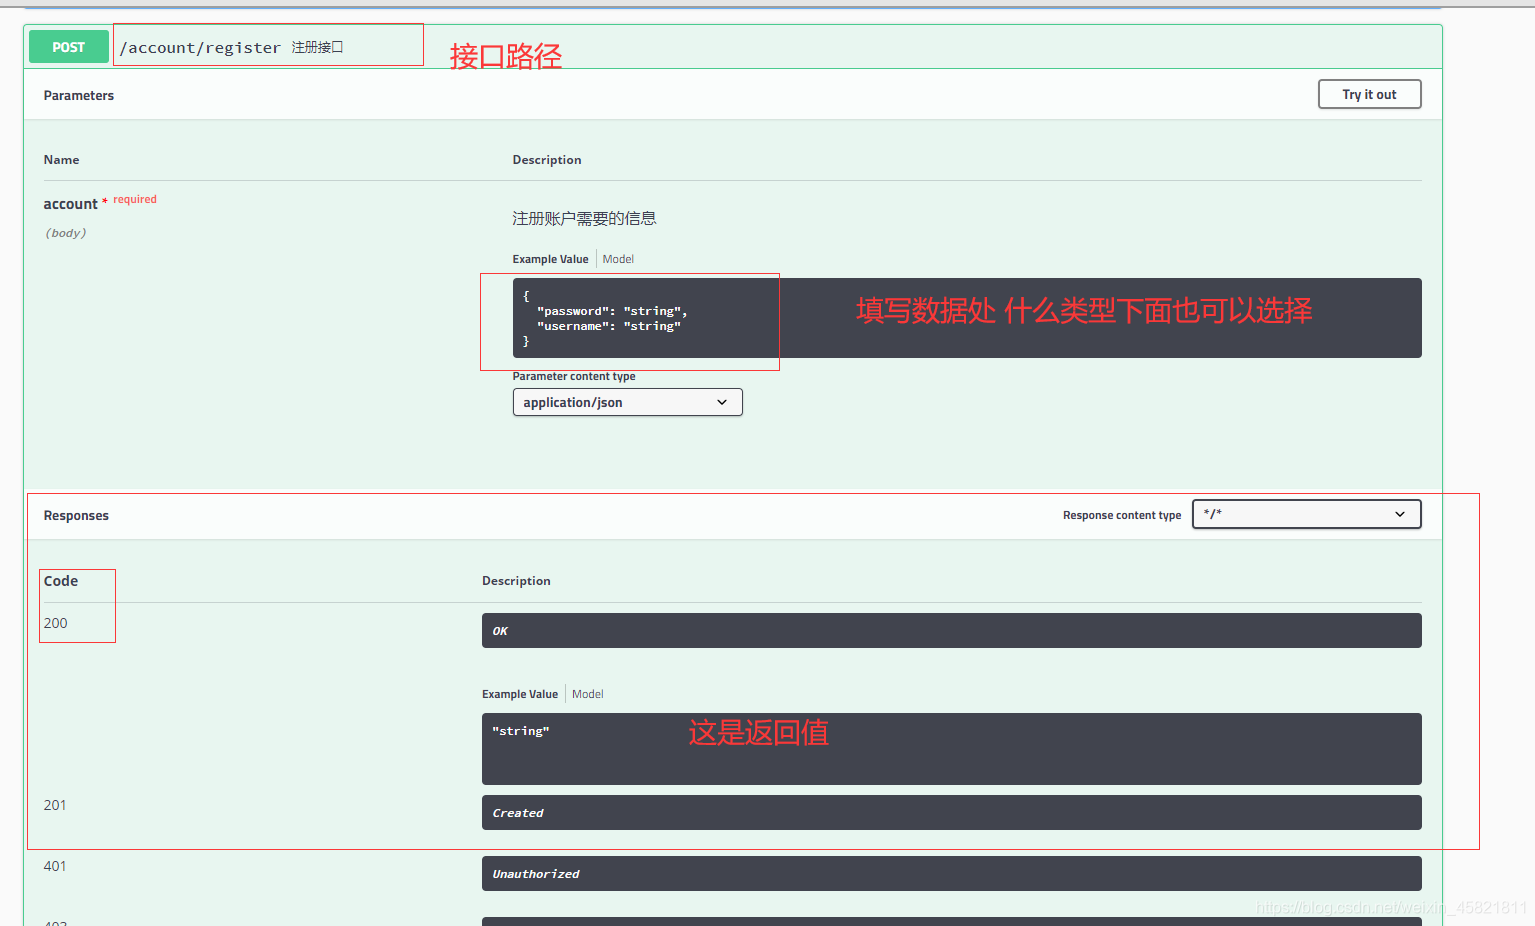Click the Responses section header
The height and width of the screenshot is (926, 1535).
[76, 516]
